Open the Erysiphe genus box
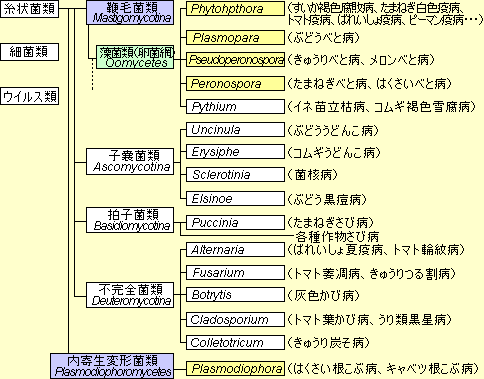The width and height of the screenshot is (484, 379). coord(235,152)
